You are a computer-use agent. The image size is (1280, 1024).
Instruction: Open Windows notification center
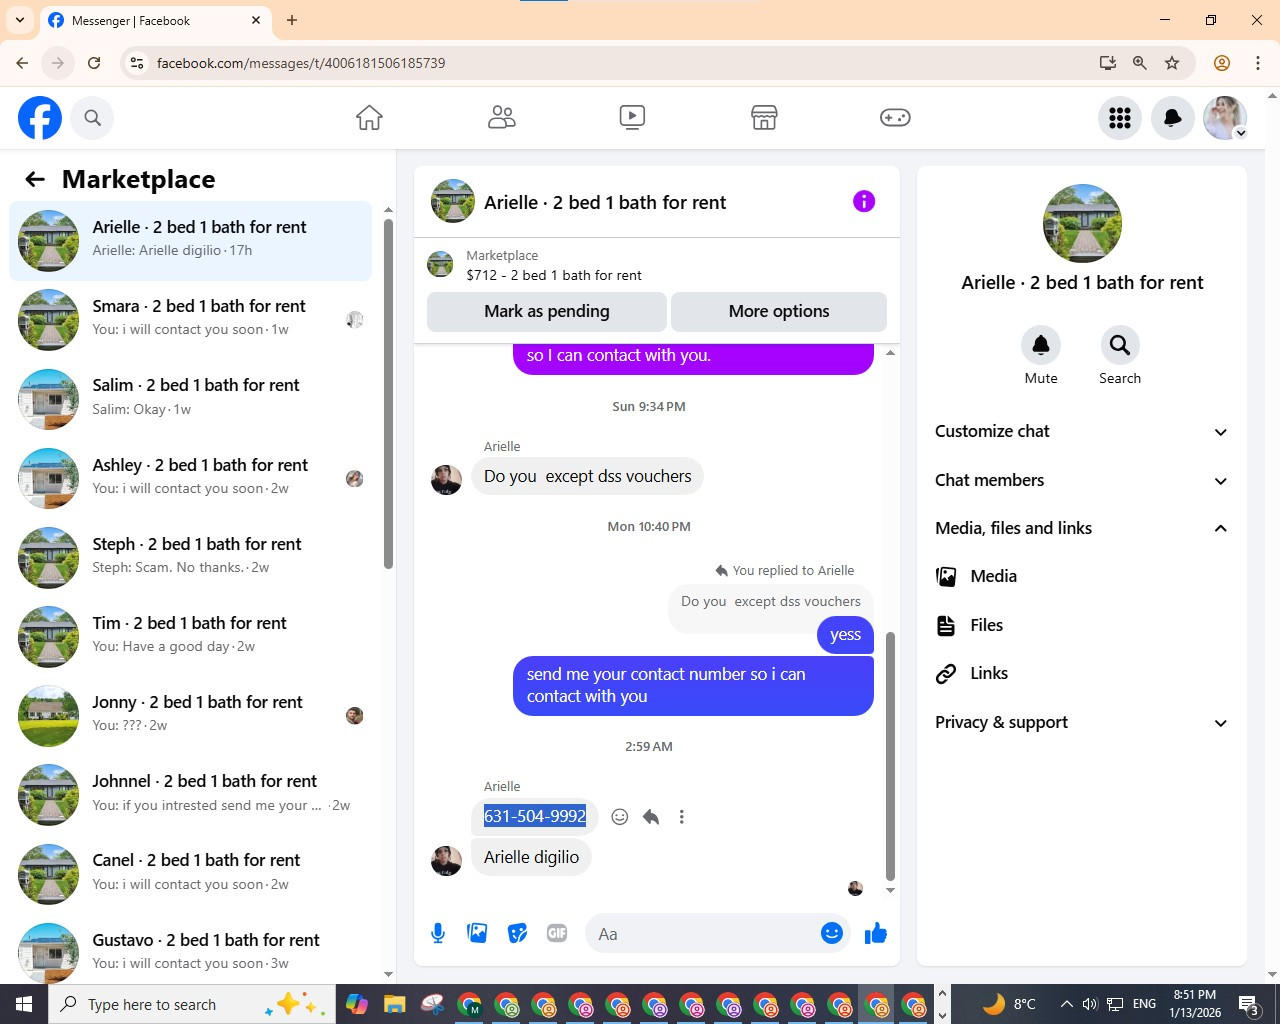(1249, 1004)
